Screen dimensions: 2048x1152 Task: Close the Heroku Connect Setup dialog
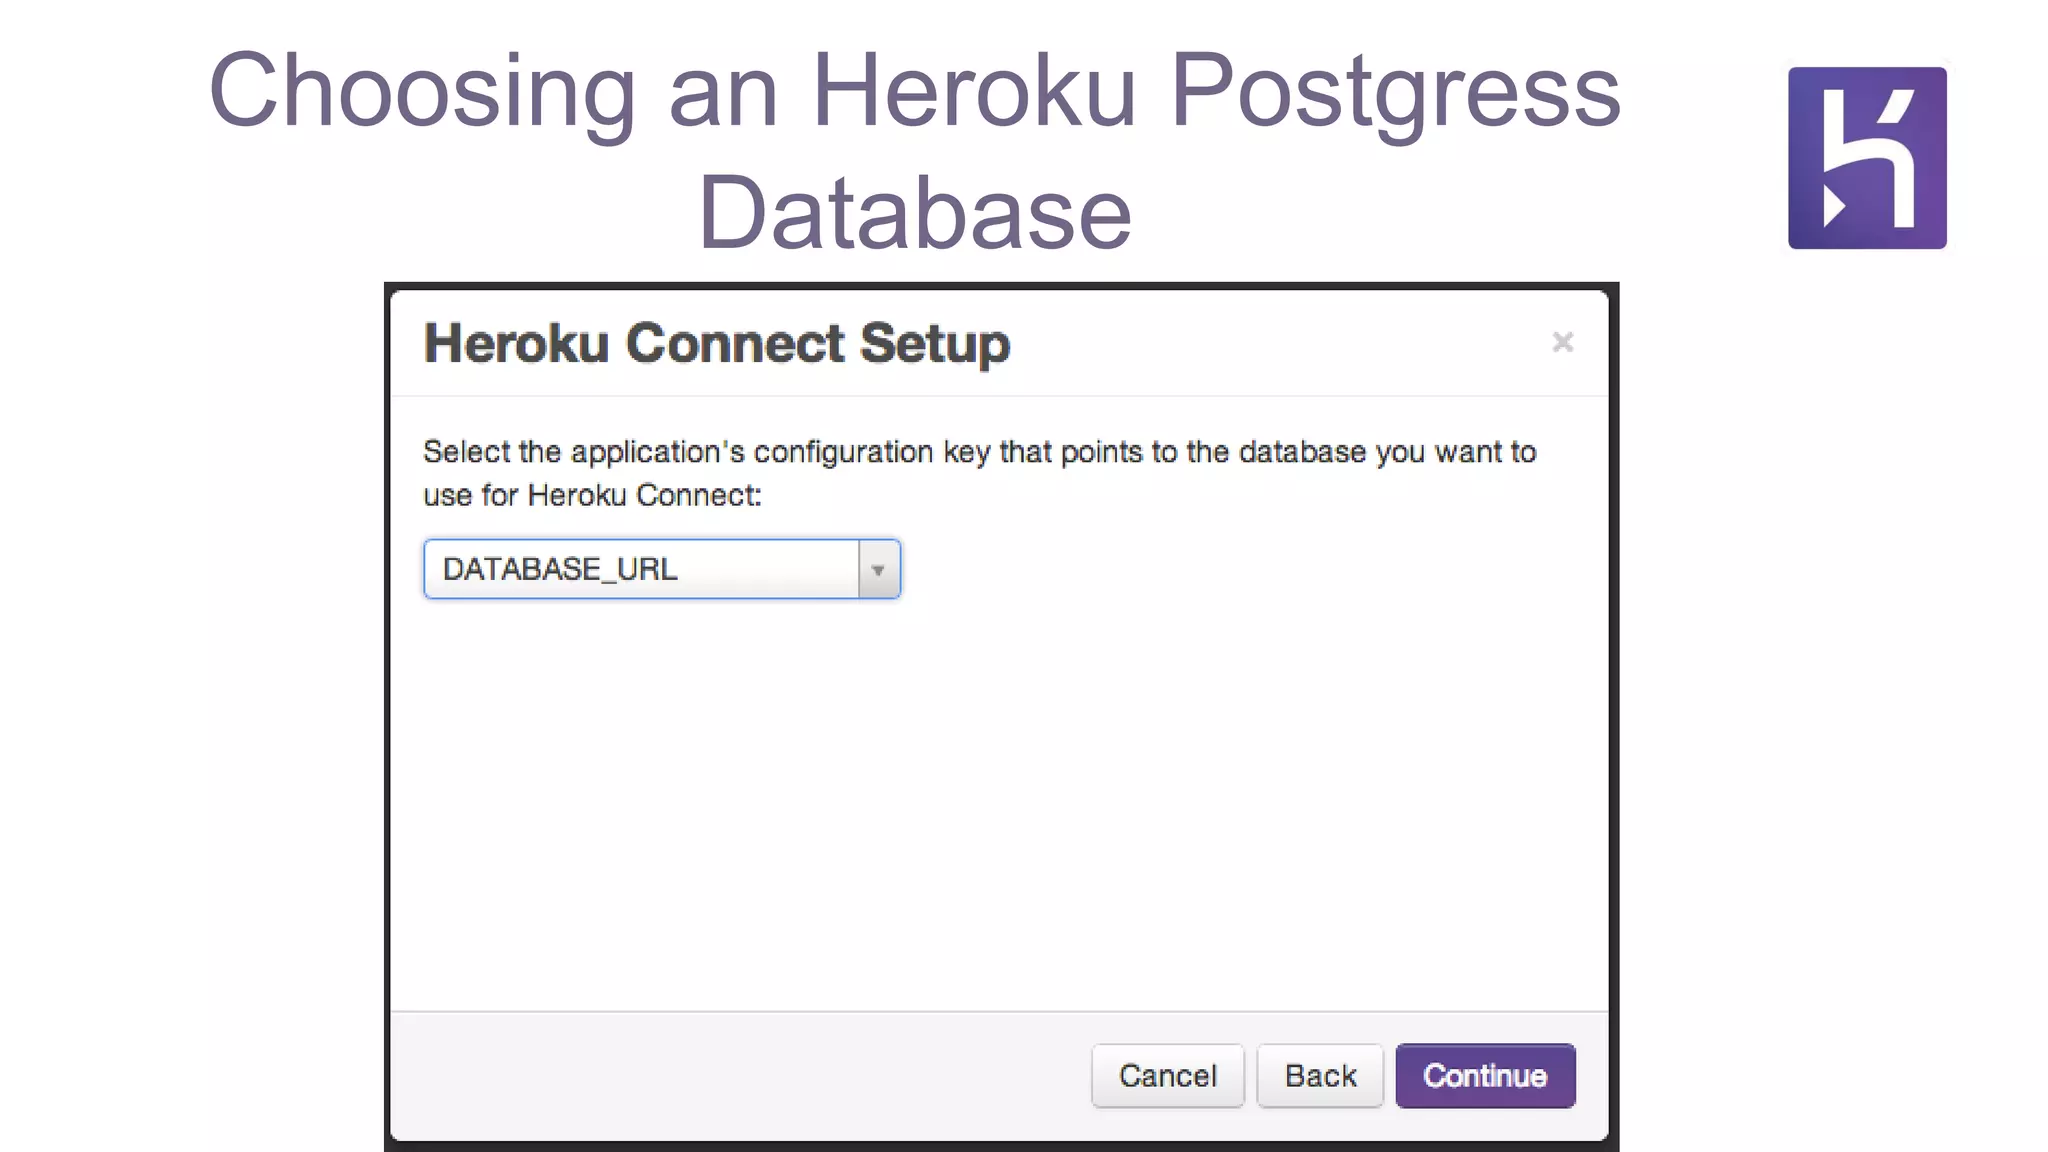[x=1563, y=342]
